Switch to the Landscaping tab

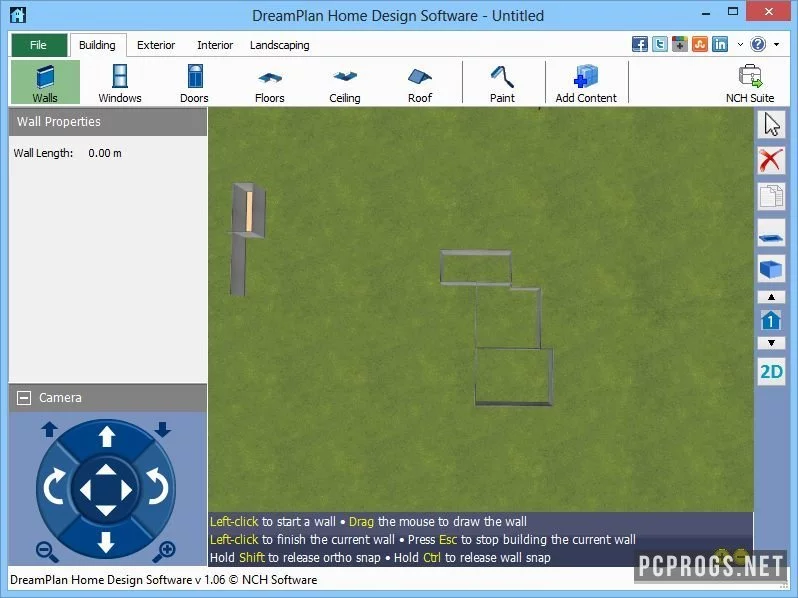tap(279, 45)
